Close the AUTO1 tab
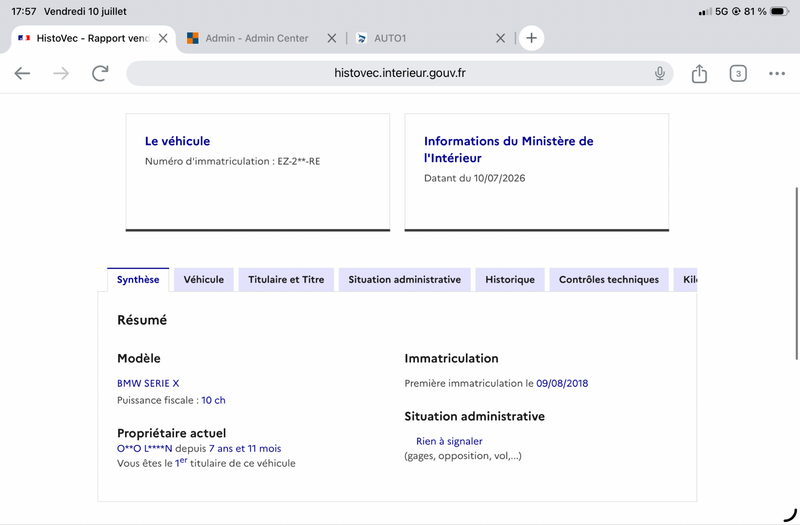The image size is (800, 525). tap(501, 38)
